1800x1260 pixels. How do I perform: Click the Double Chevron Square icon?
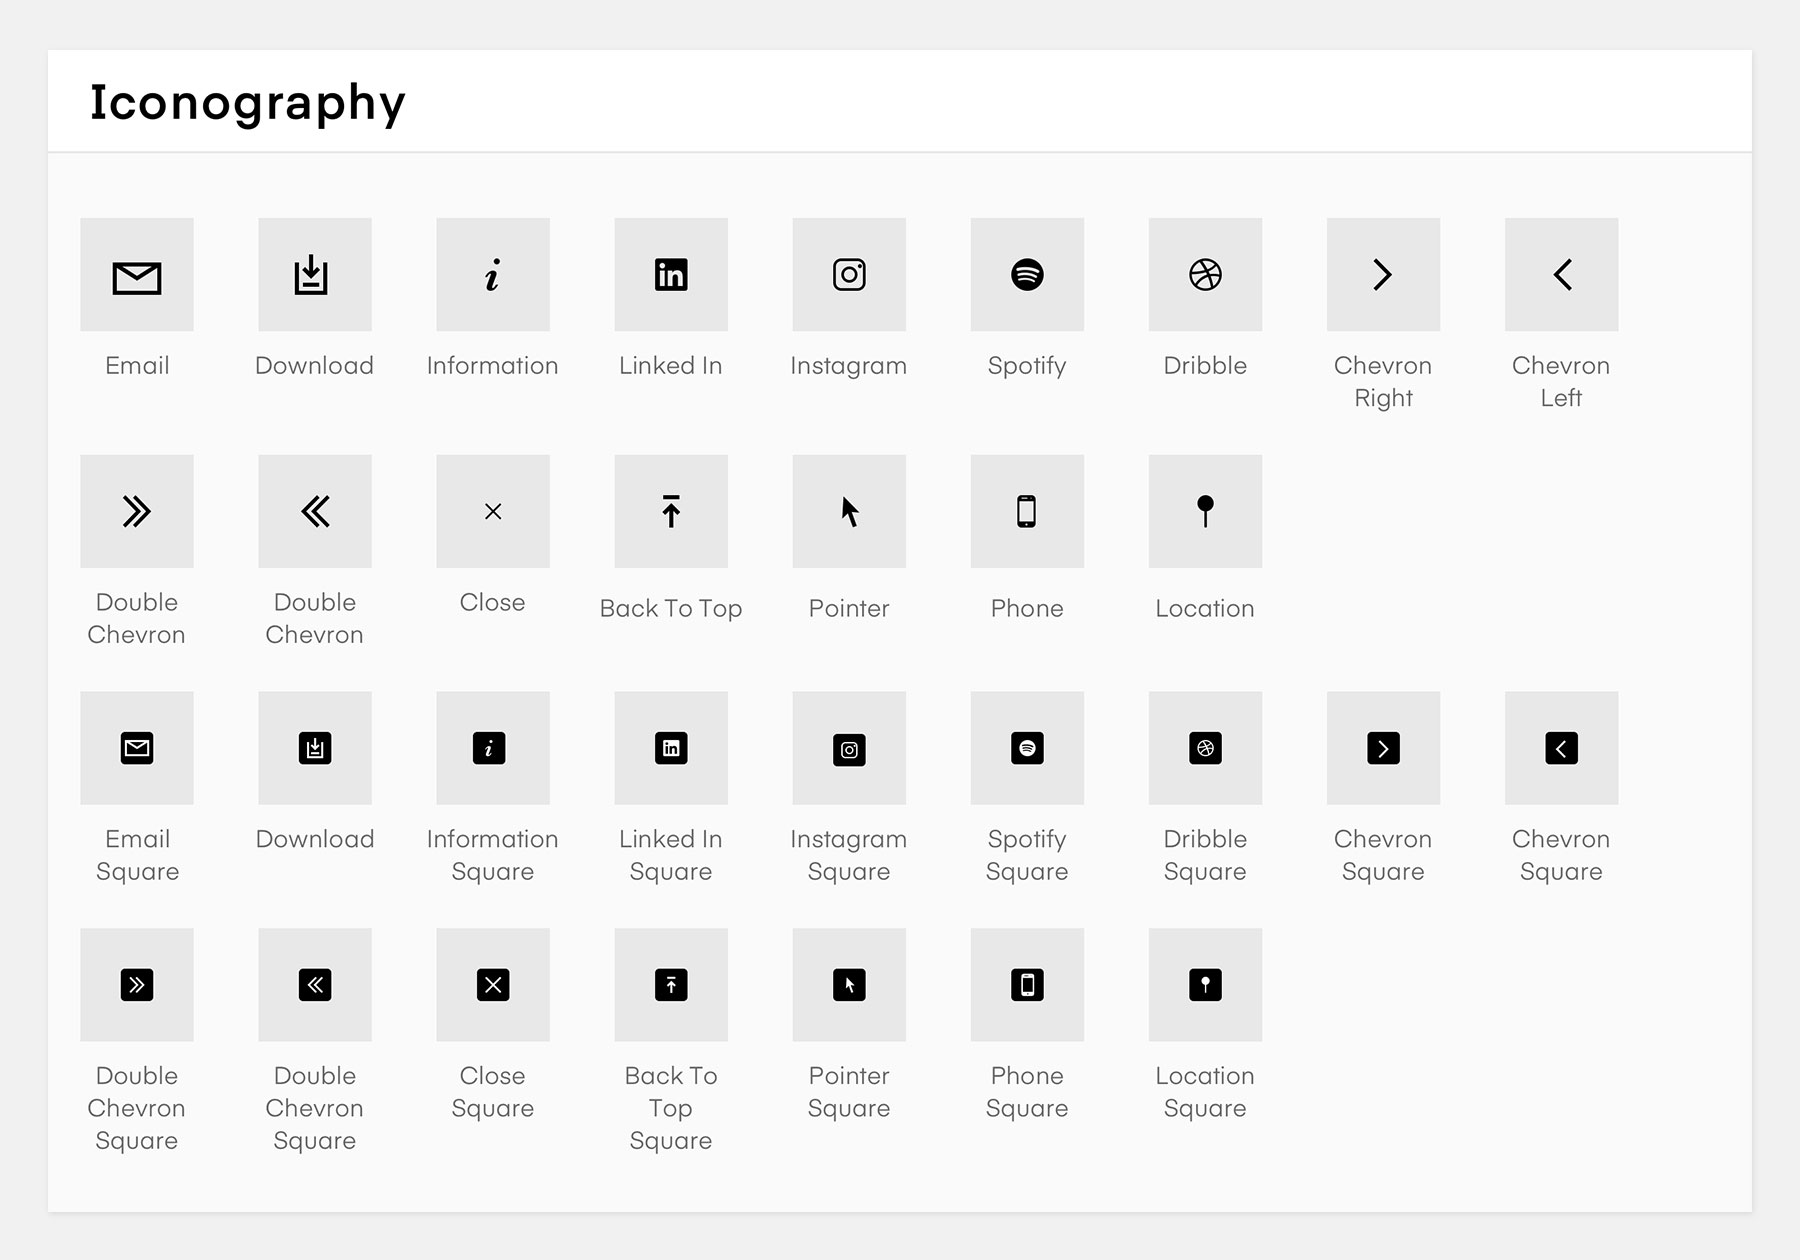point(137,984)
